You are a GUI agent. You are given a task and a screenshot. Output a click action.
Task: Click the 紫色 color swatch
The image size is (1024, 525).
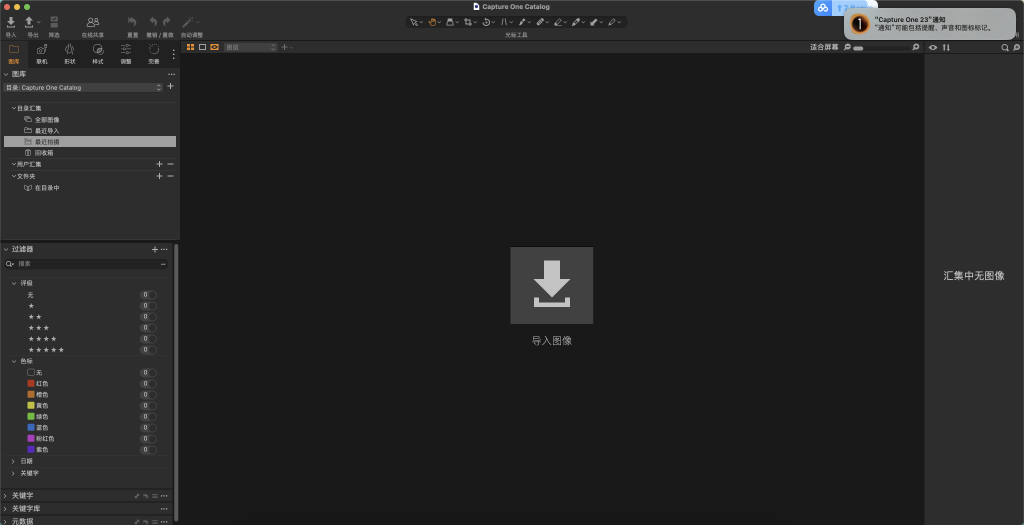tap(31, 449)
